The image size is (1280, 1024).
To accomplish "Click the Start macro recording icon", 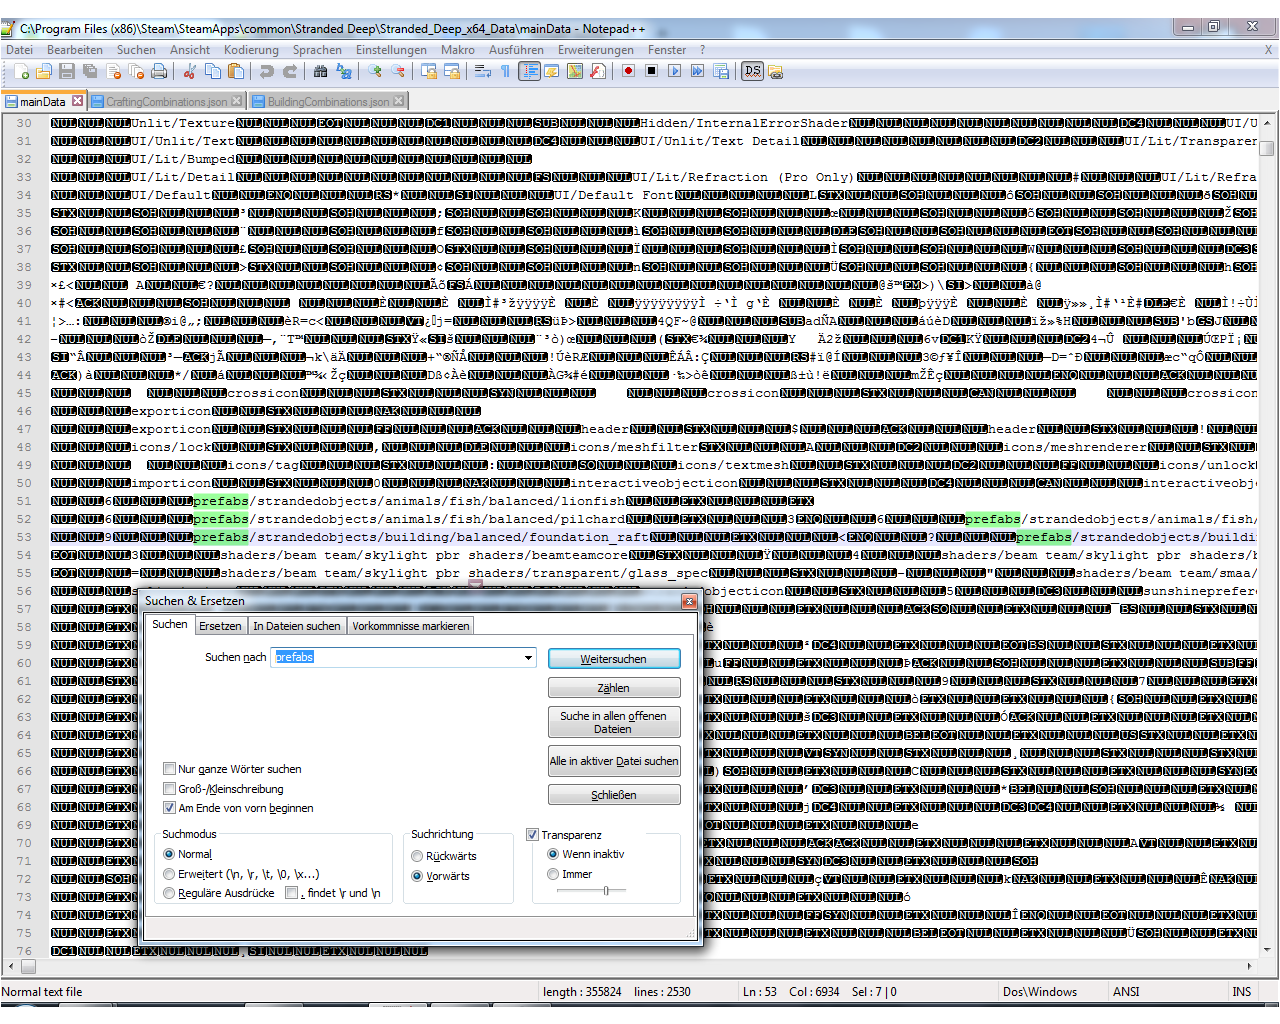I will [628, 71].
